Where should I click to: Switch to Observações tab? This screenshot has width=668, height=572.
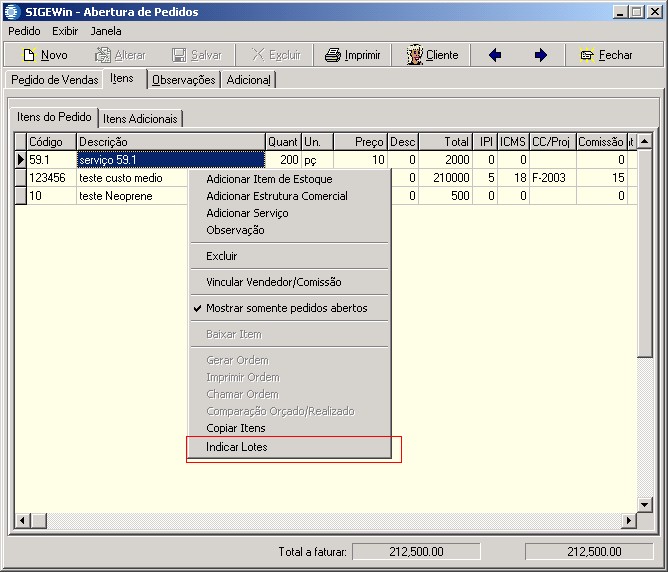(x=184, y=80)
